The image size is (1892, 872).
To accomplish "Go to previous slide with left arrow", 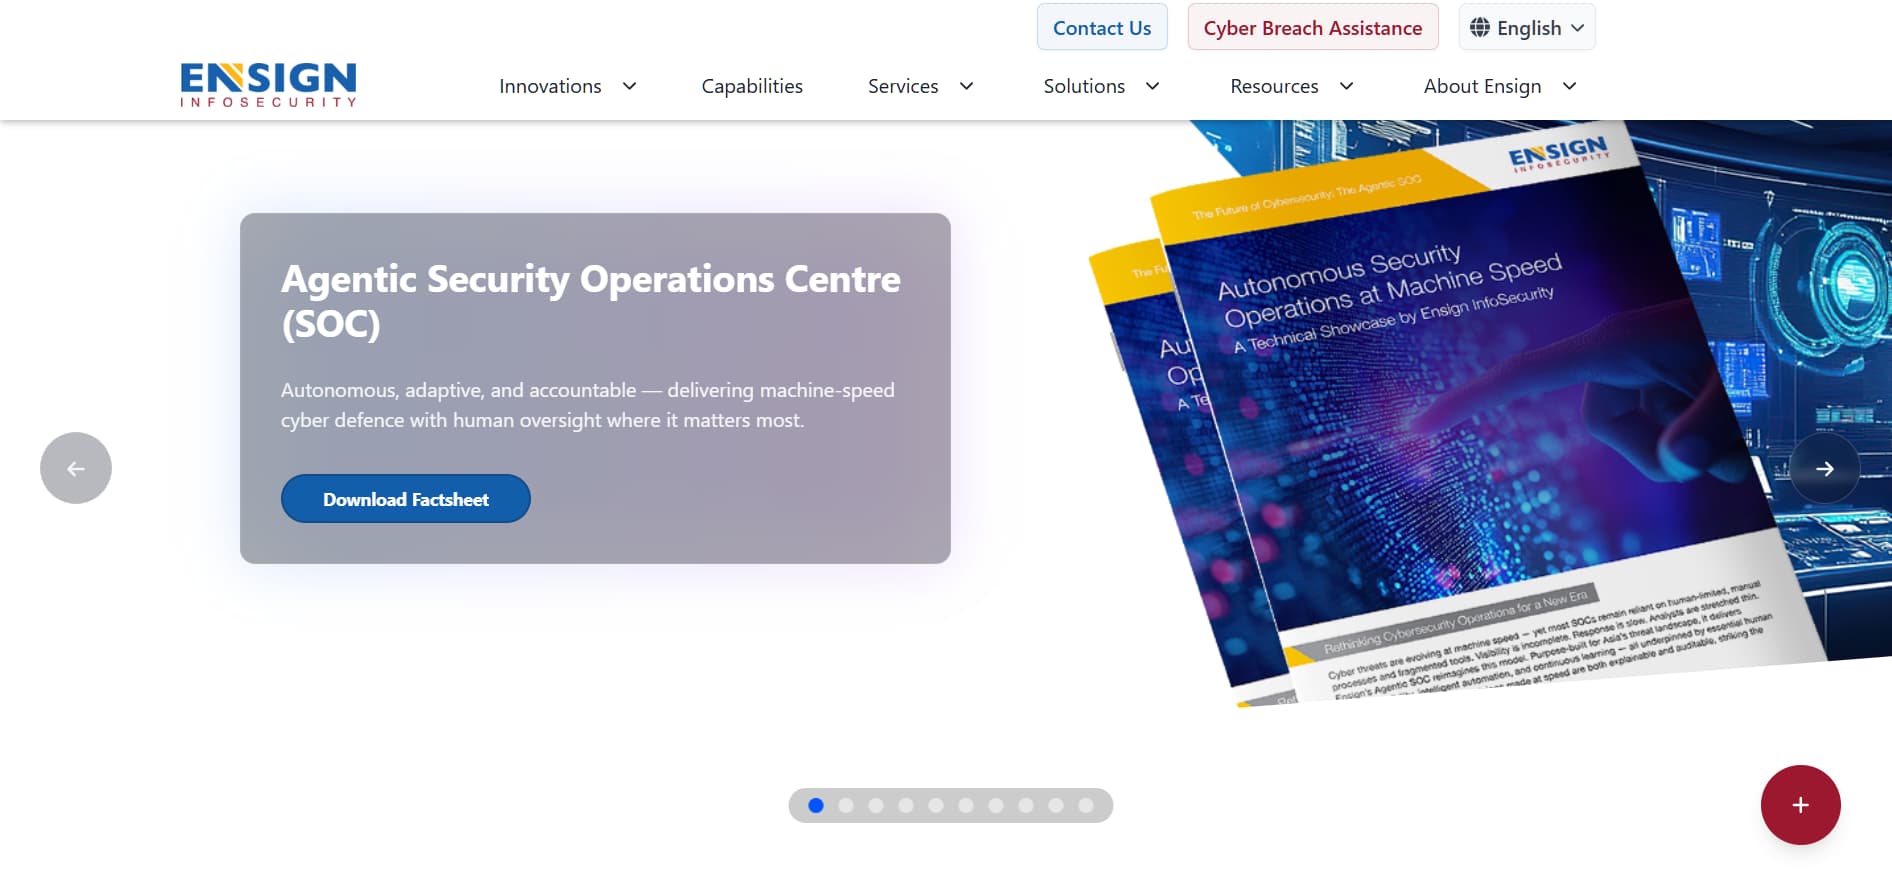I will [76, 468].
